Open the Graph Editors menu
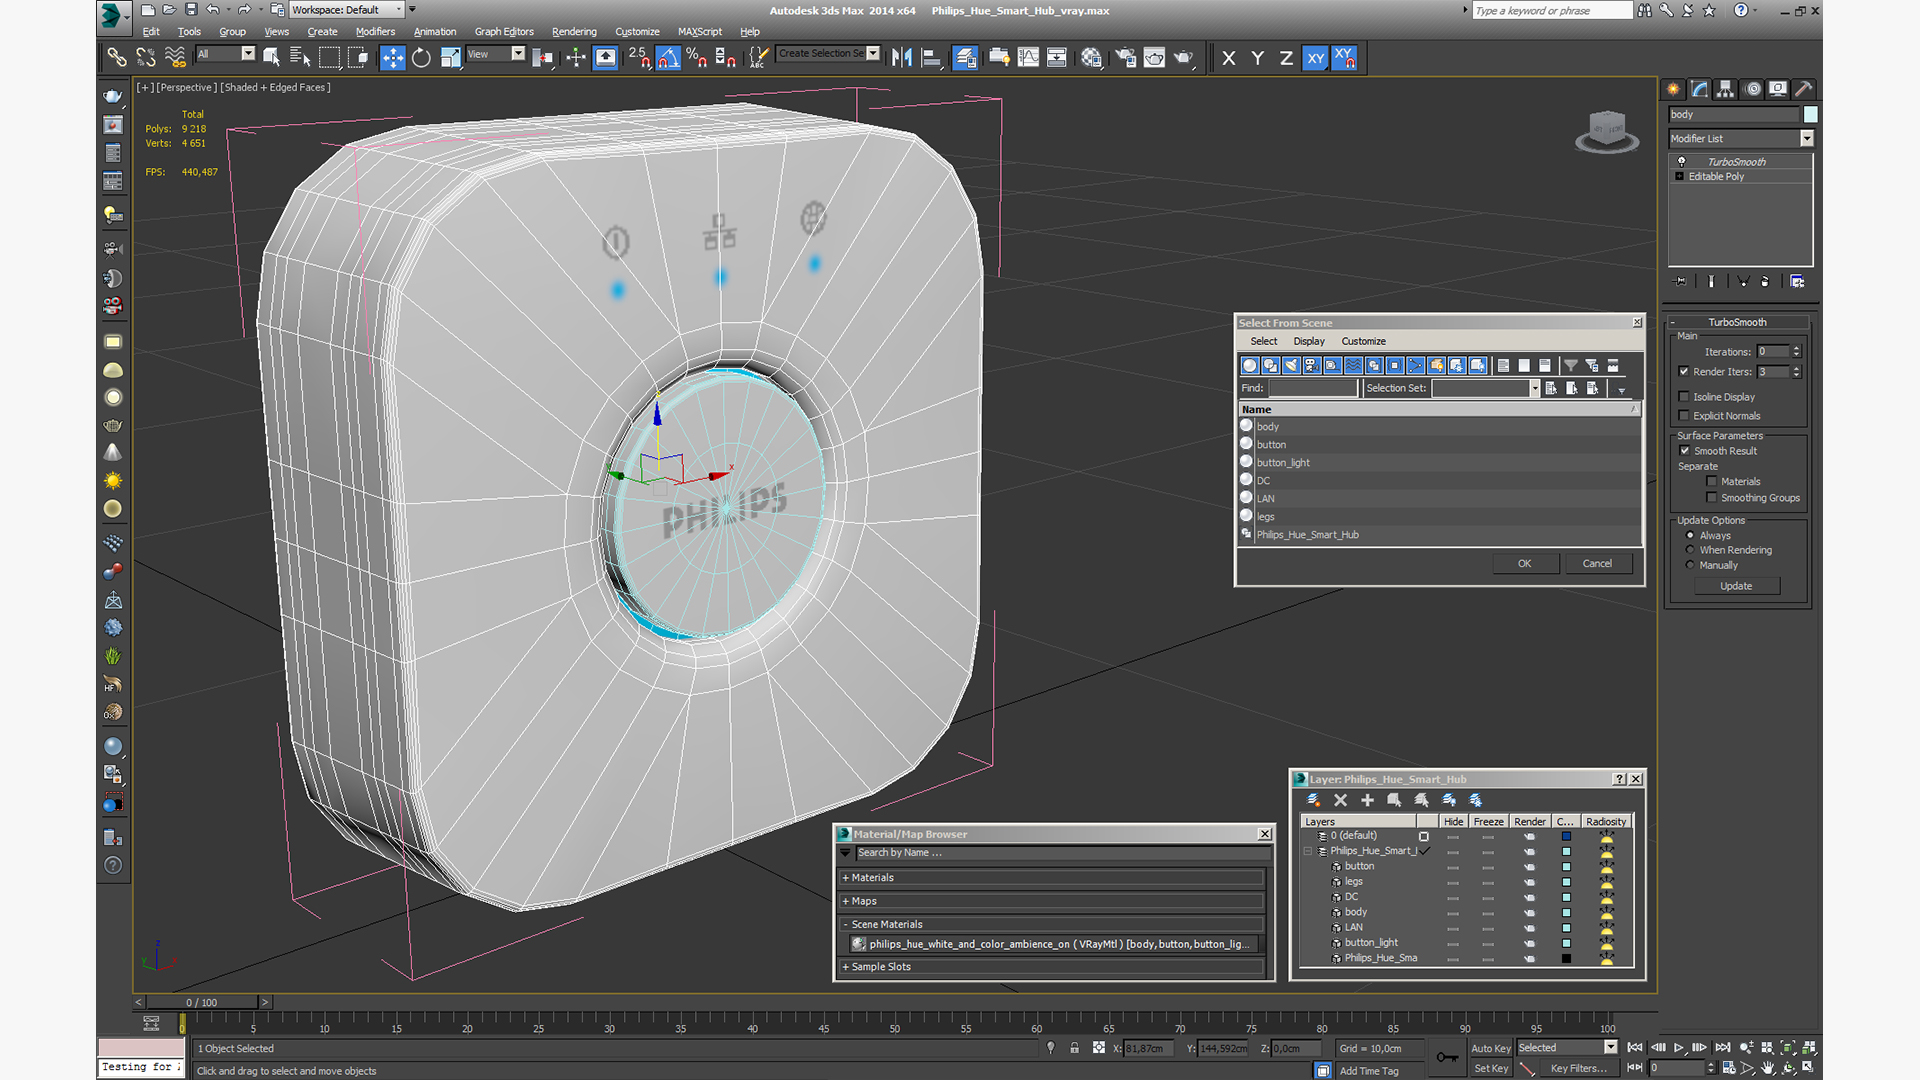 point(504,32)
